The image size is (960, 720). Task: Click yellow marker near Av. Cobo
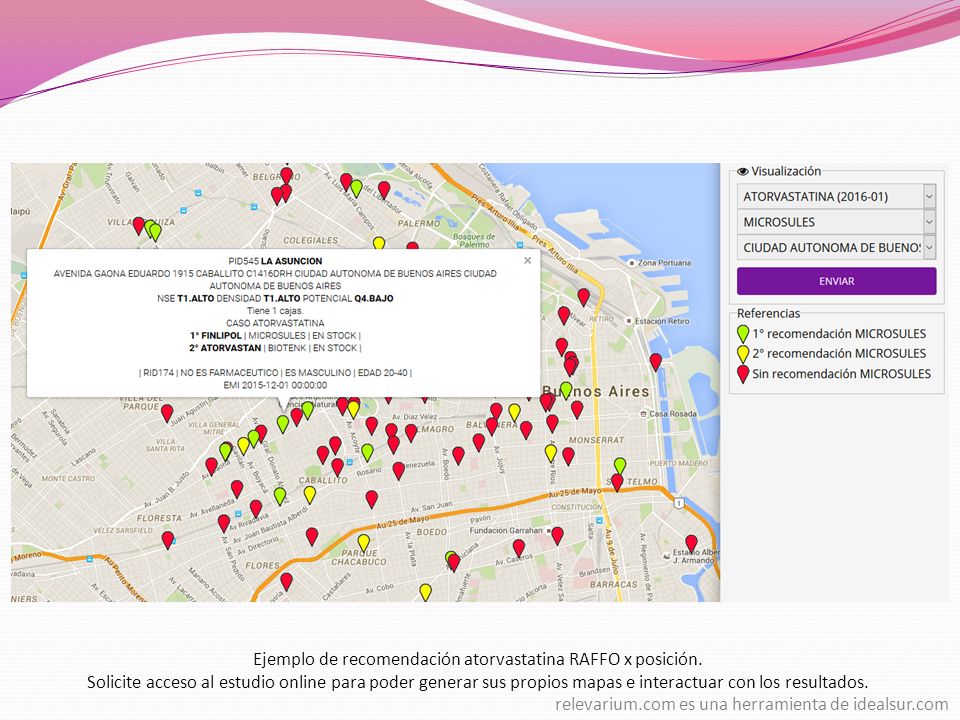click(x=425, y=592)
